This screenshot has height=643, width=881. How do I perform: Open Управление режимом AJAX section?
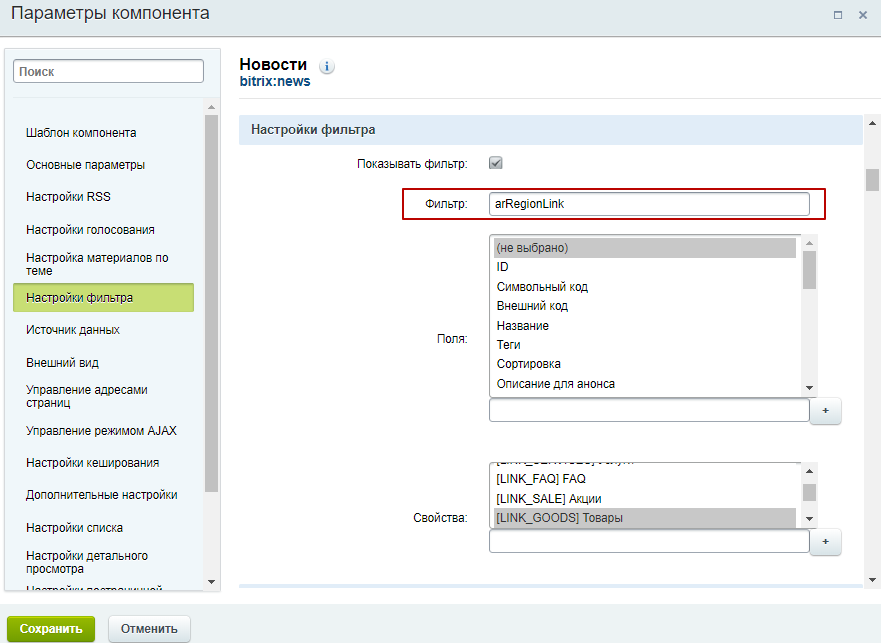point(101,431)
